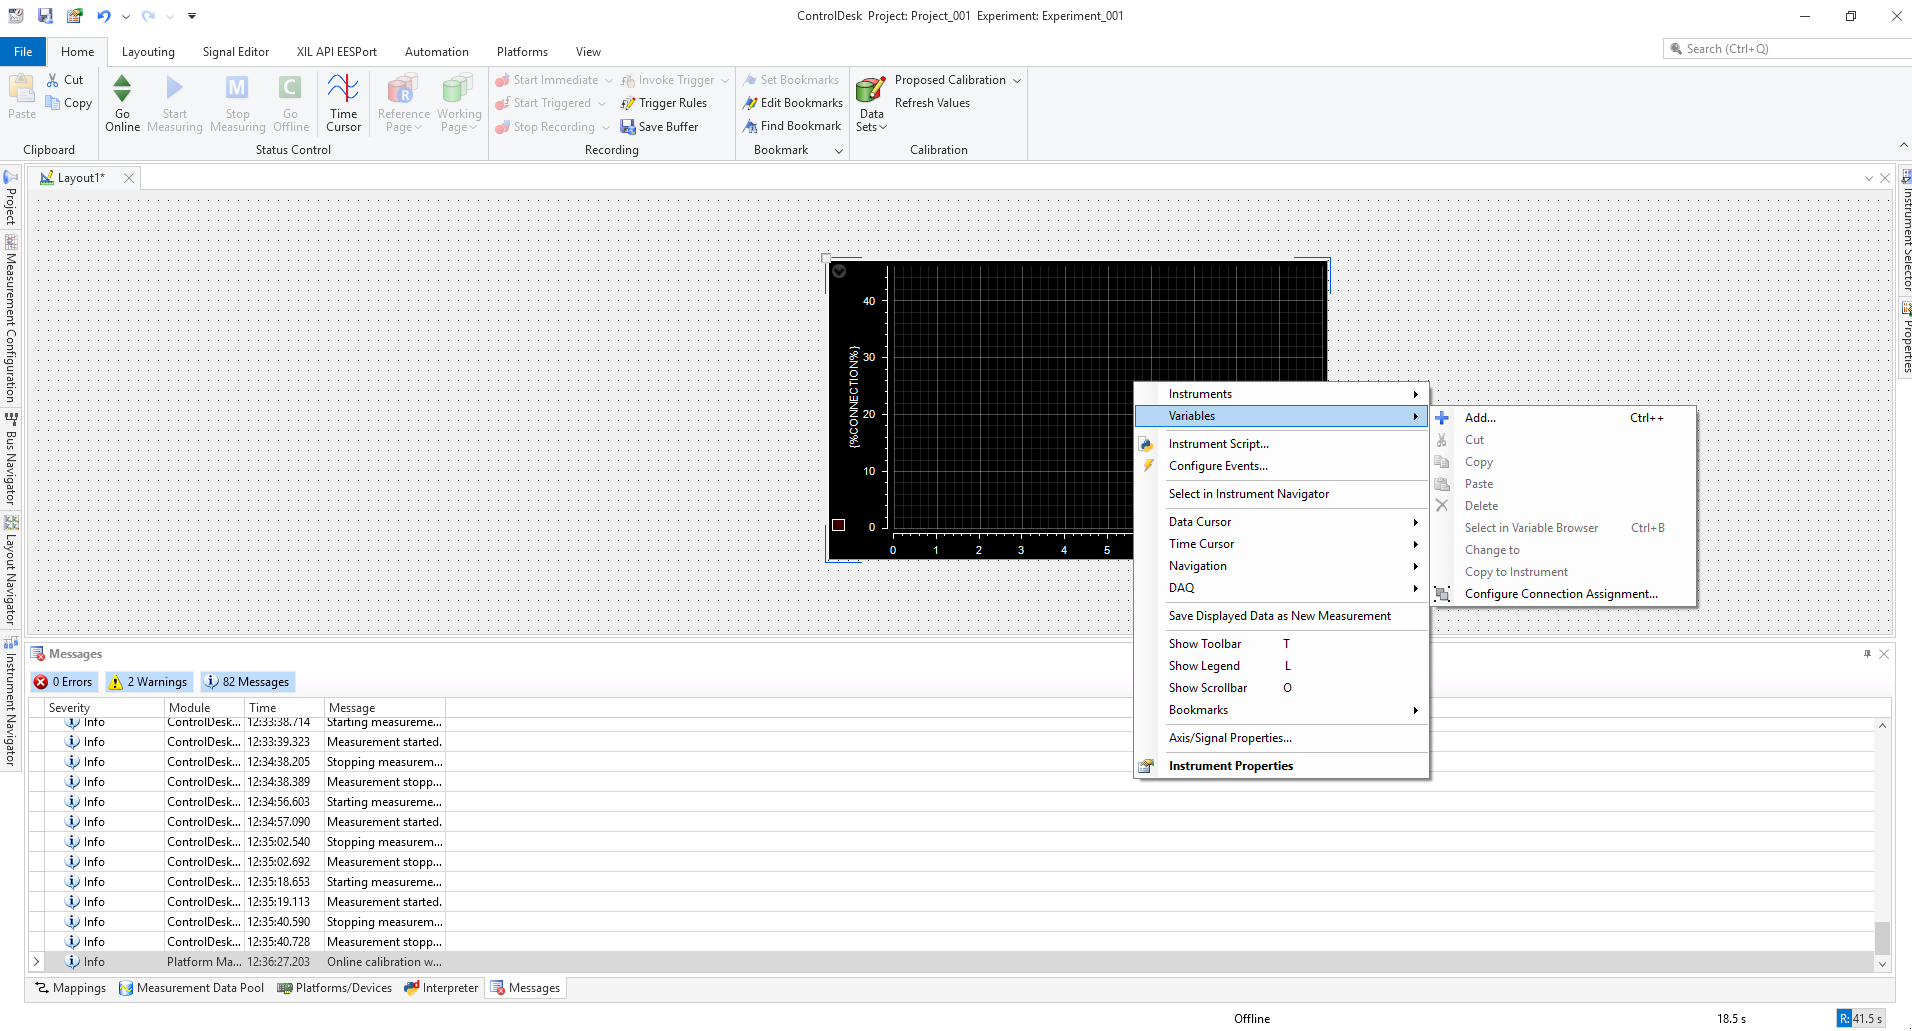
Task: Click the Go Online icon
Action: pyautogui.click(x=122, y=90)
